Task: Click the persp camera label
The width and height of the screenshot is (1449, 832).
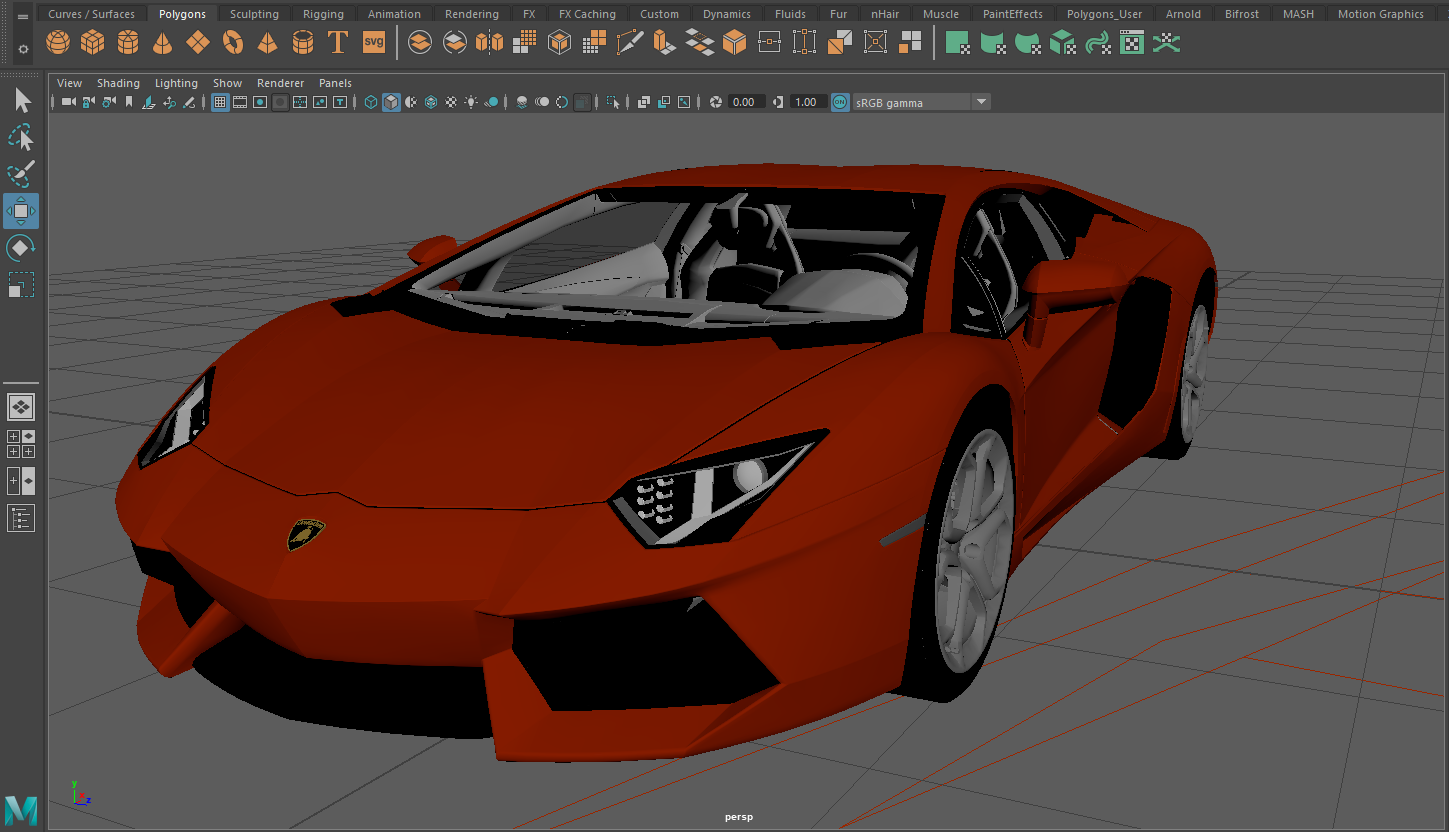Action: [x=739, y=817]
